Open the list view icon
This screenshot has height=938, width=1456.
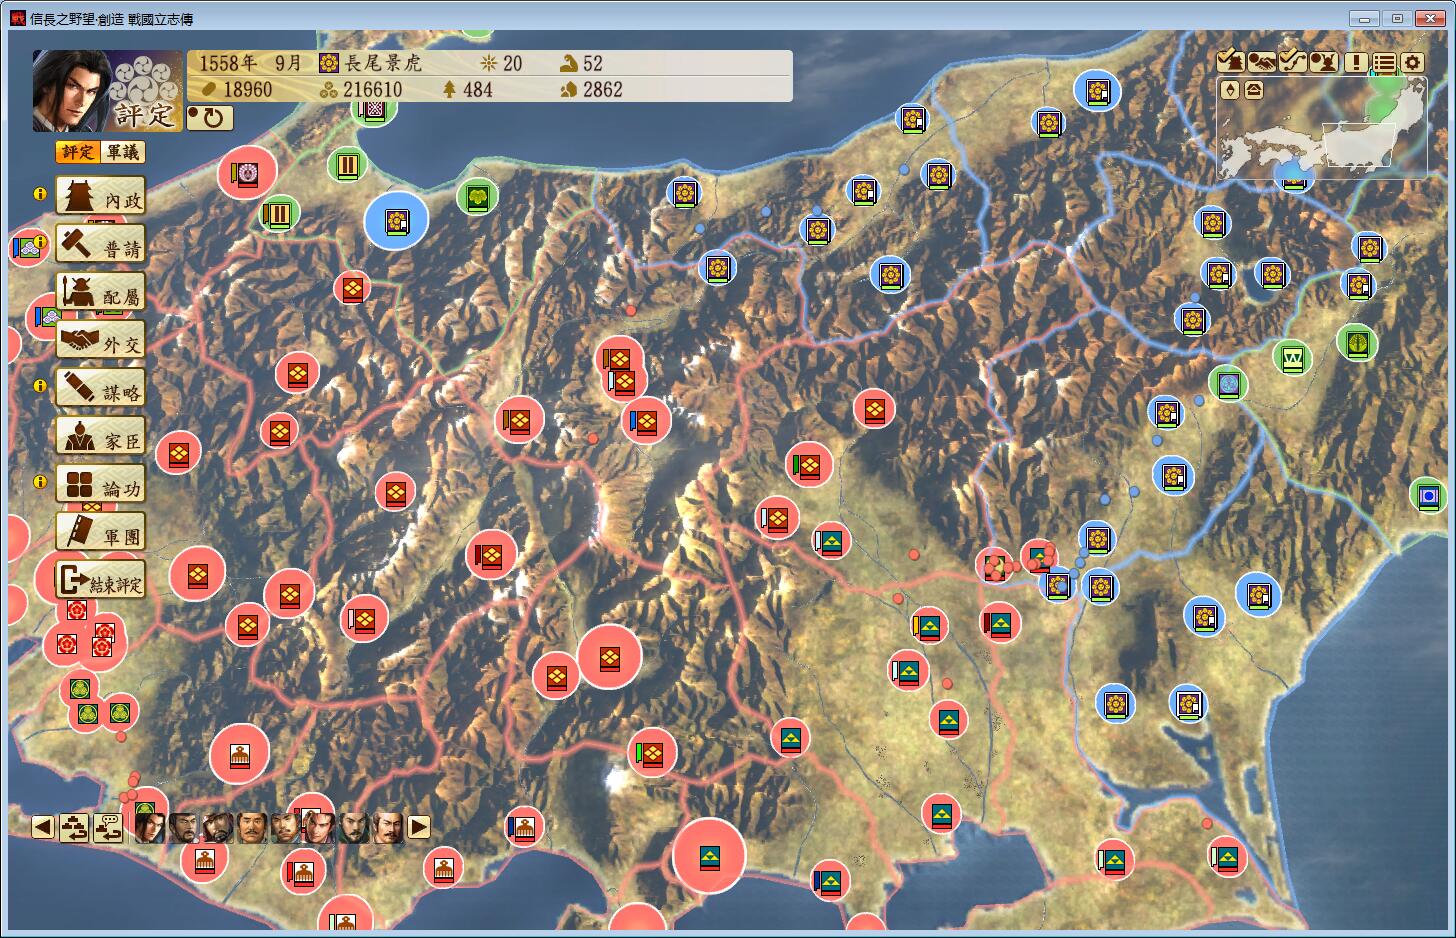point(1384,62)
